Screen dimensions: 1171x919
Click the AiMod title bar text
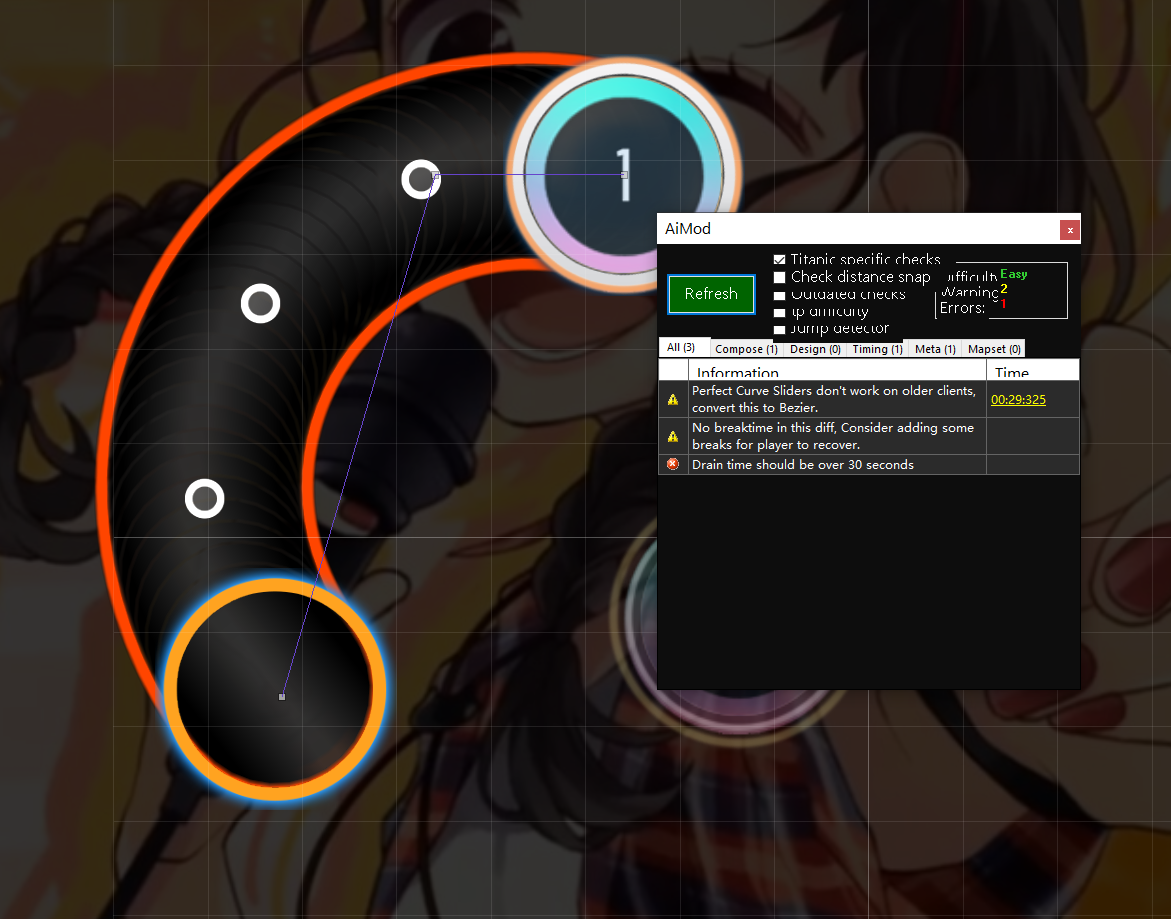(688, 228)
